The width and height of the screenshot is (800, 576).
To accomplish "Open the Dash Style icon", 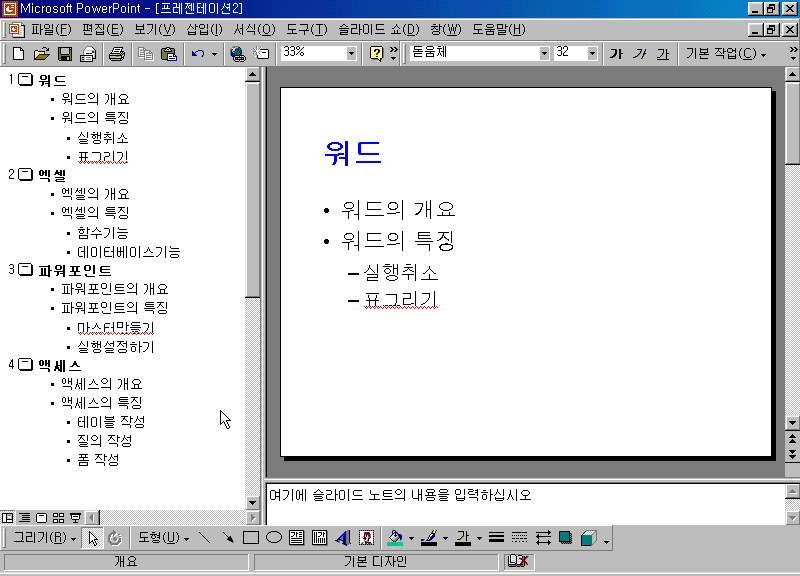I will (x=519, y=538).
